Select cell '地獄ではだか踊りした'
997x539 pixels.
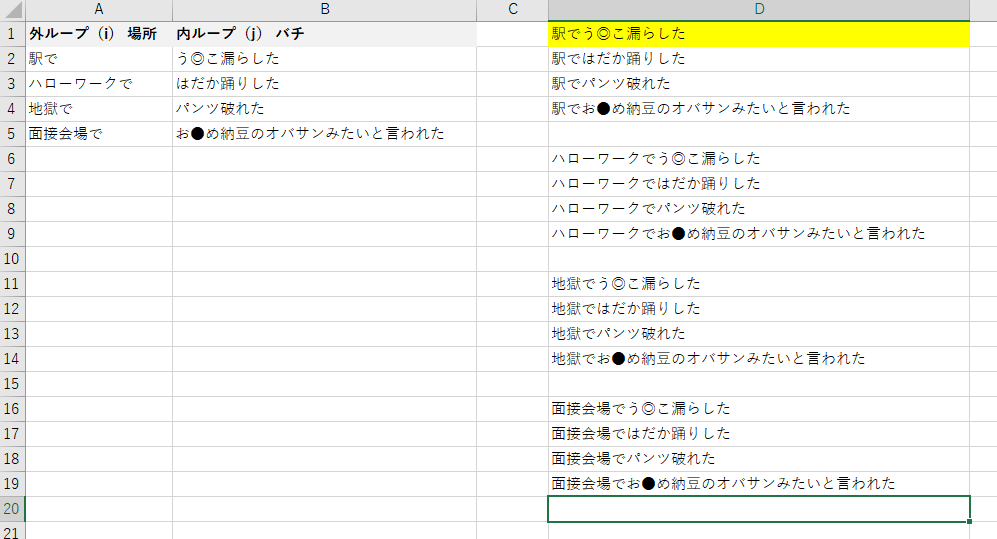[759, 309]
